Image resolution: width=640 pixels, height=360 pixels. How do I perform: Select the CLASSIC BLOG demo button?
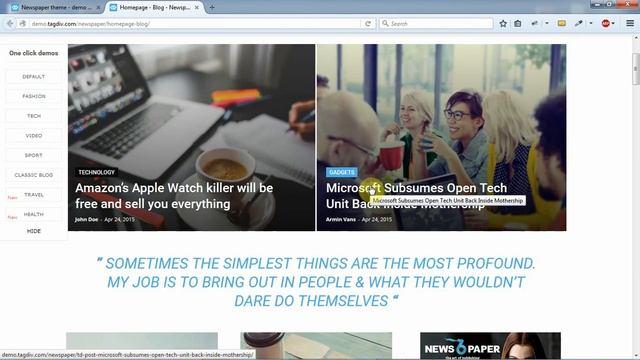(x=34, y=175)
